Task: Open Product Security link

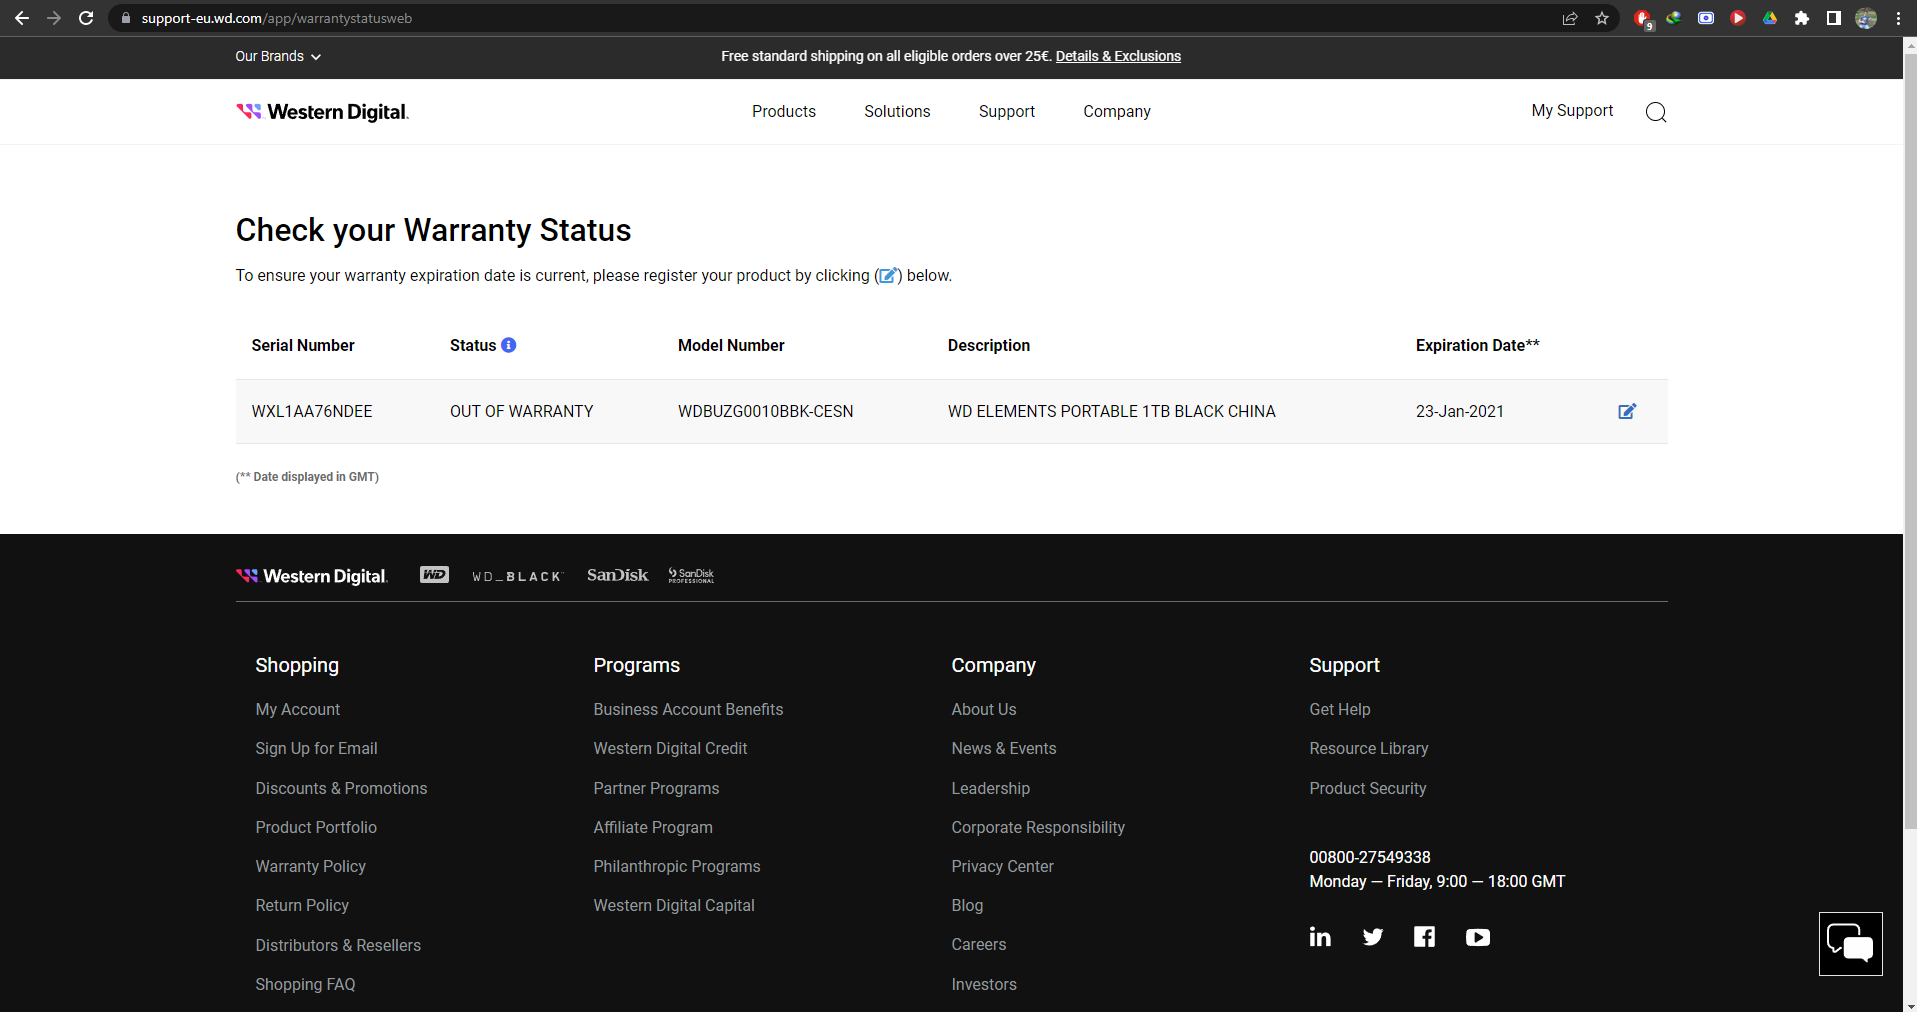Action: tap(1368, 788)
